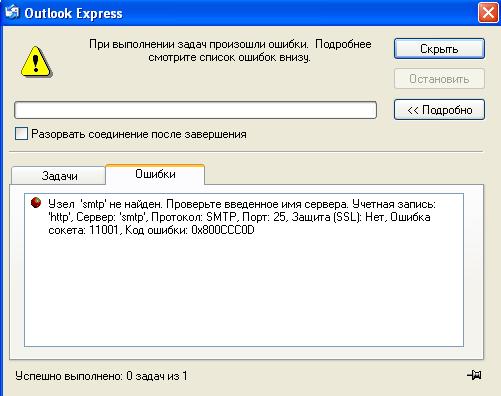Click the red error icon beside the SMTP message
The width and height of the screenshot is (501, 396).
(36, 202)
